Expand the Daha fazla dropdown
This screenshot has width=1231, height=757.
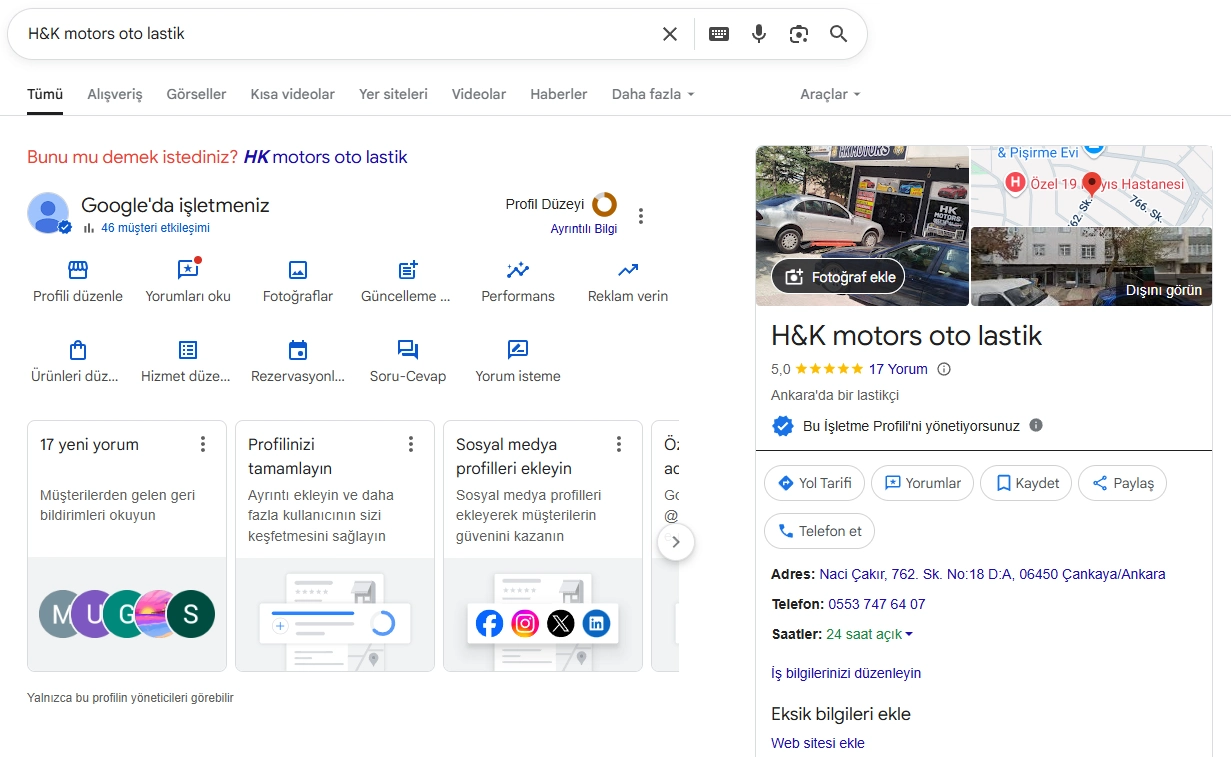tap(653, 94)
